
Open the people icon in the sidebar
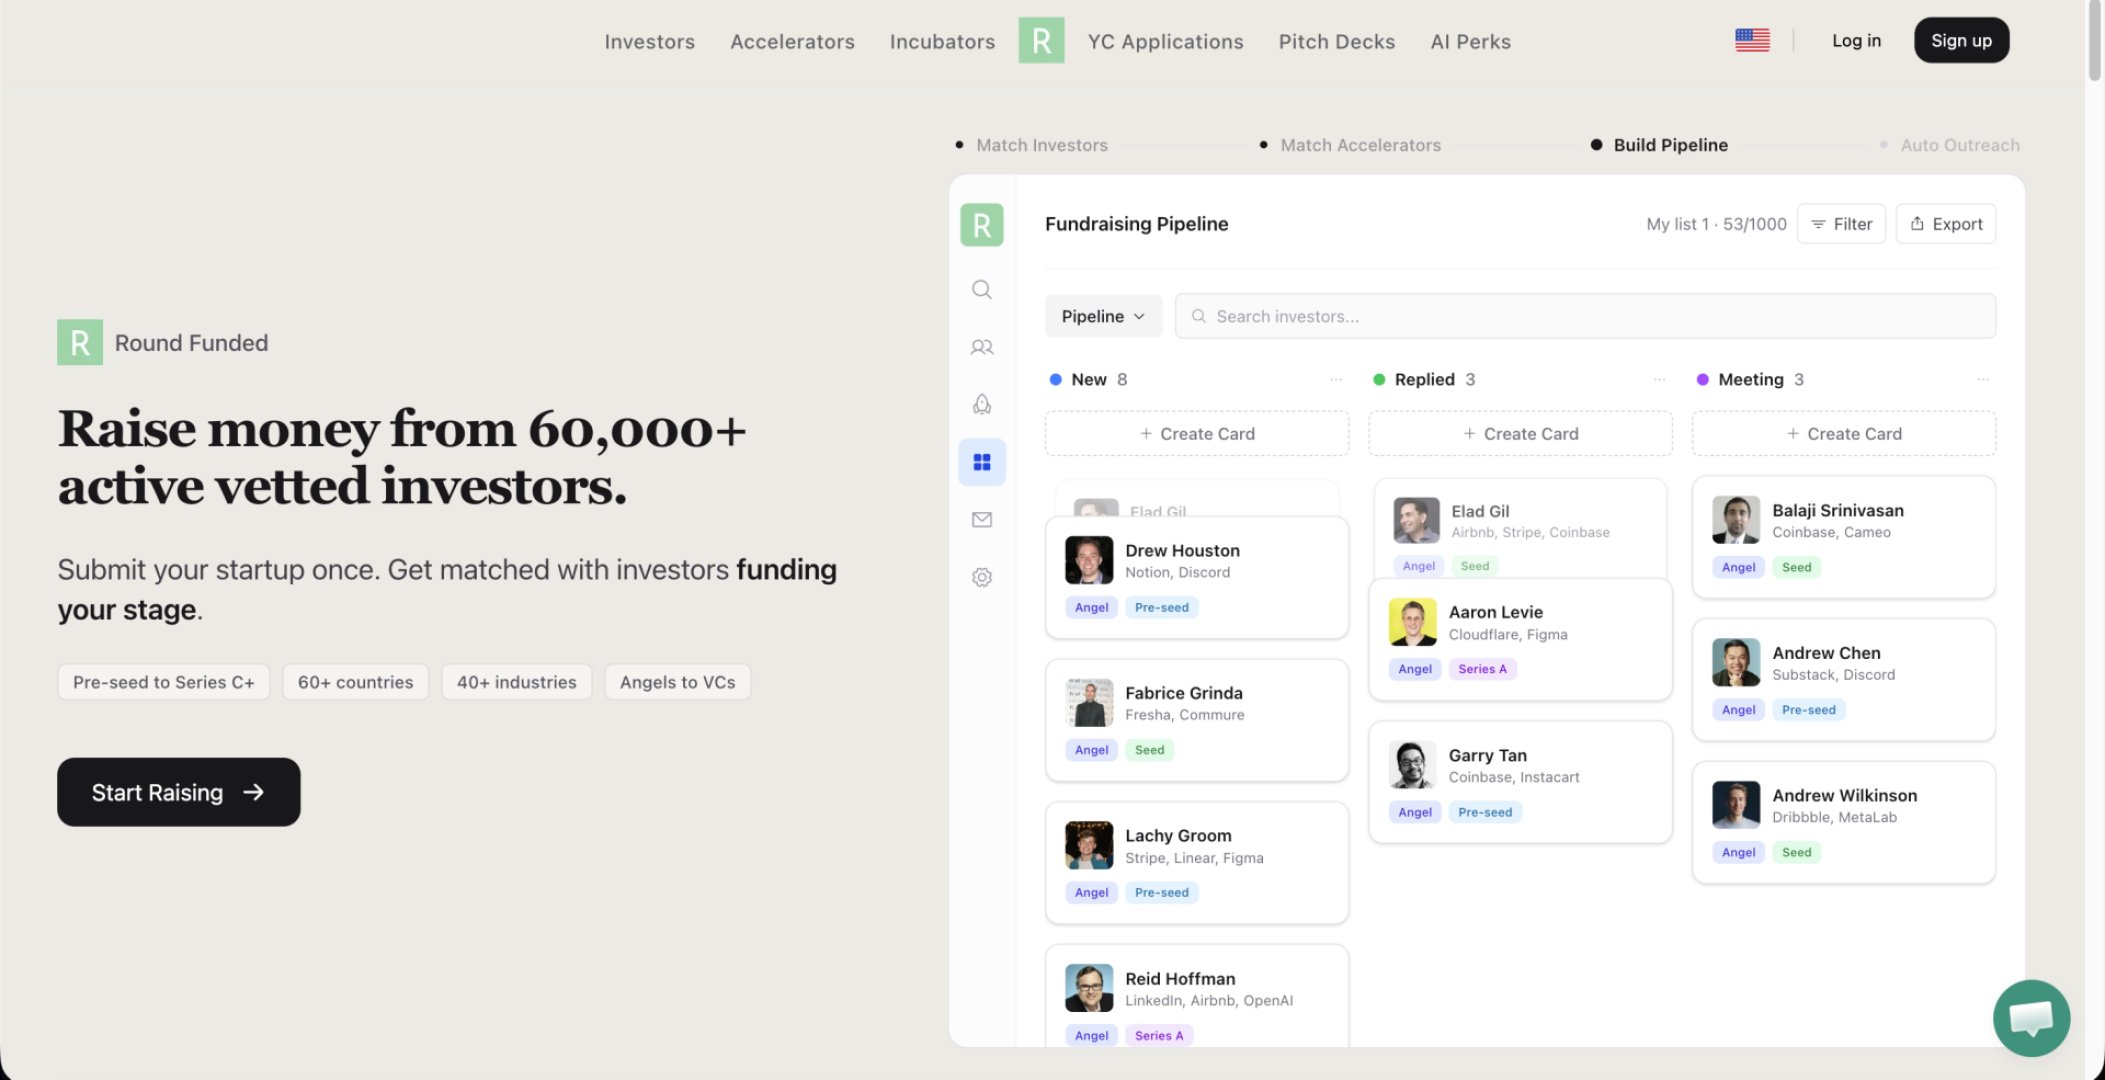tap(982, 347)
